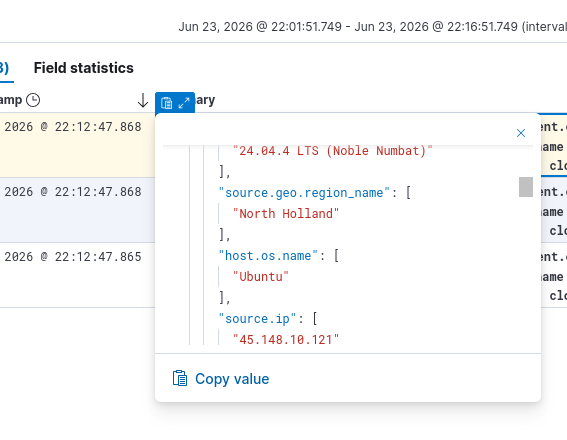The image size is (567, 440).
Task: Click the "source.geo.region_name" JSON key
Action: (x=304, y=193)
